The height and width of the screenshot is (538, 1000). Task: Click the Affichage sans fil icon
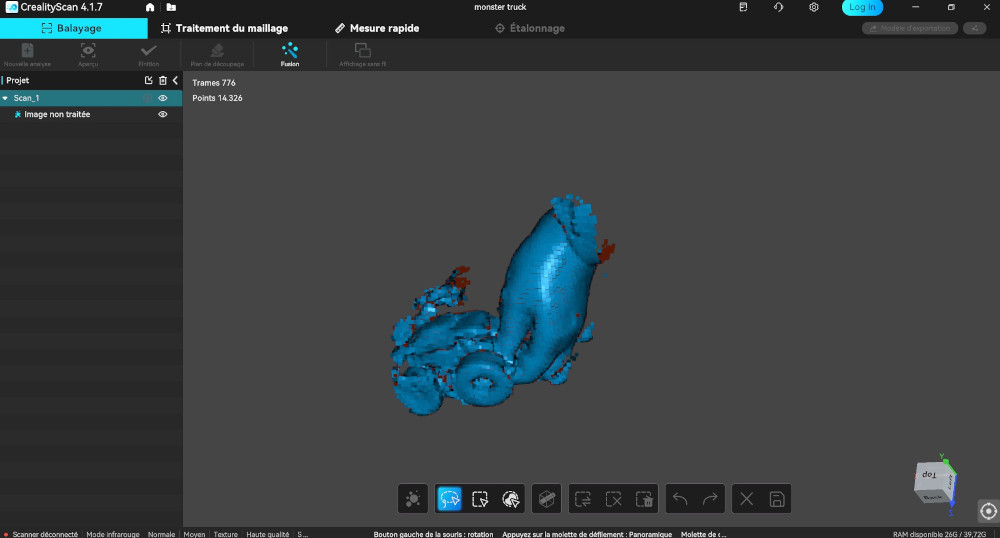click(362, 50)
